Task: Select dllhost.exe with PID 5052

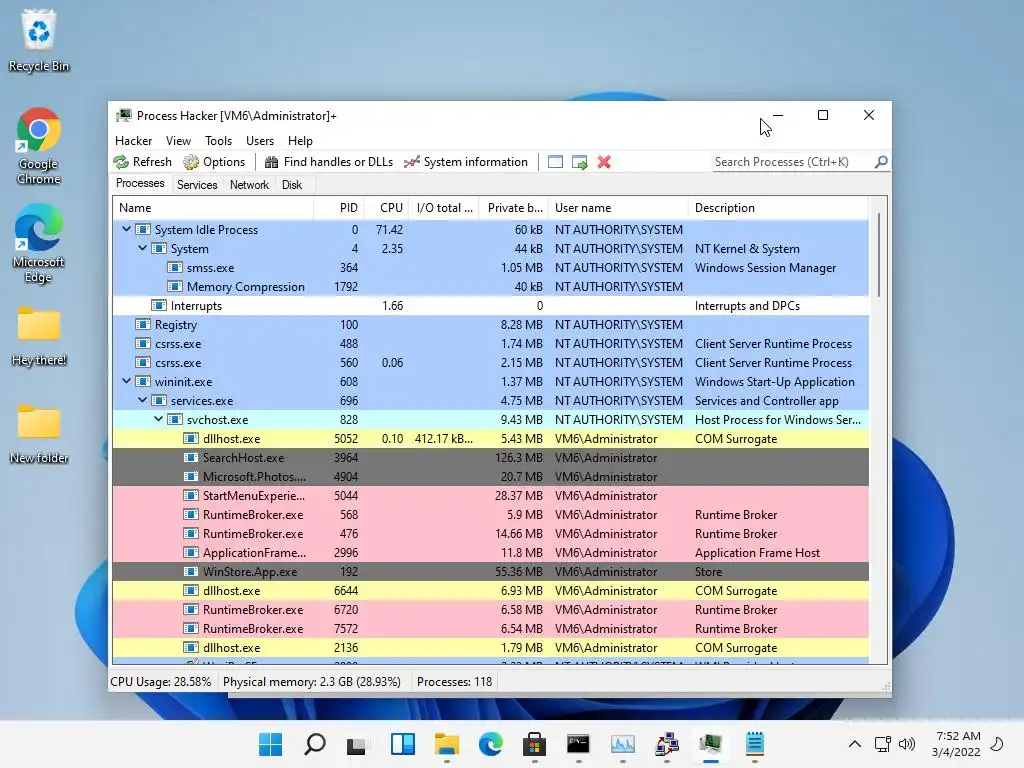Action: [x=490, y=438]
